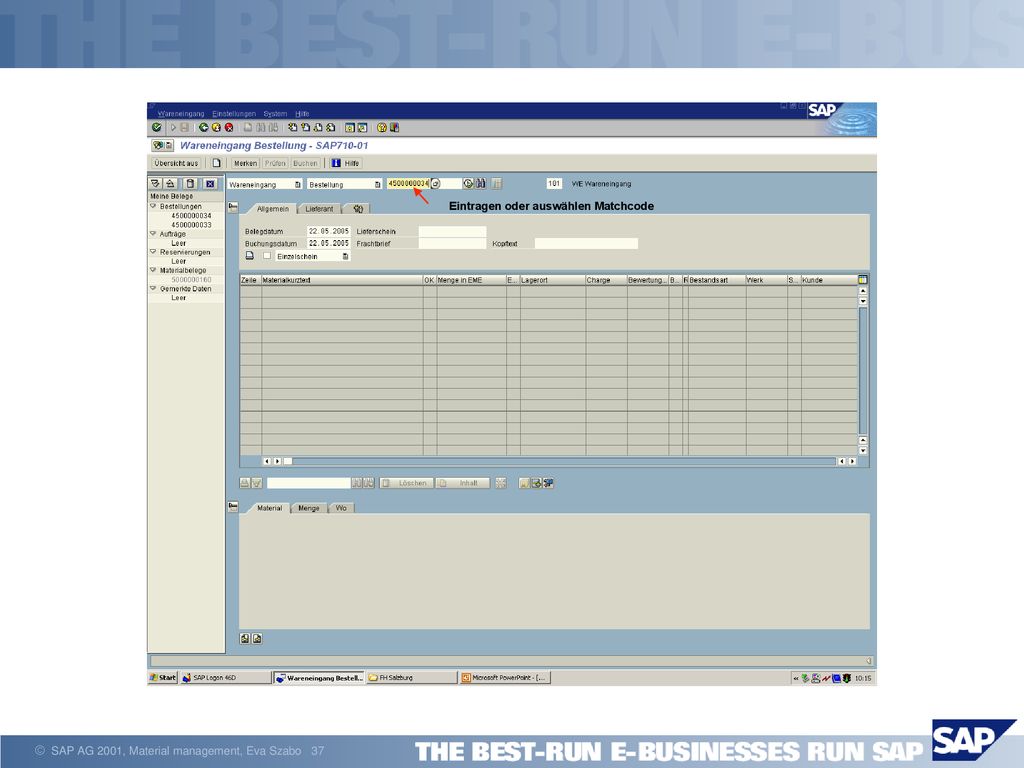Click the red Cancel icon

[x=229, y=127]
